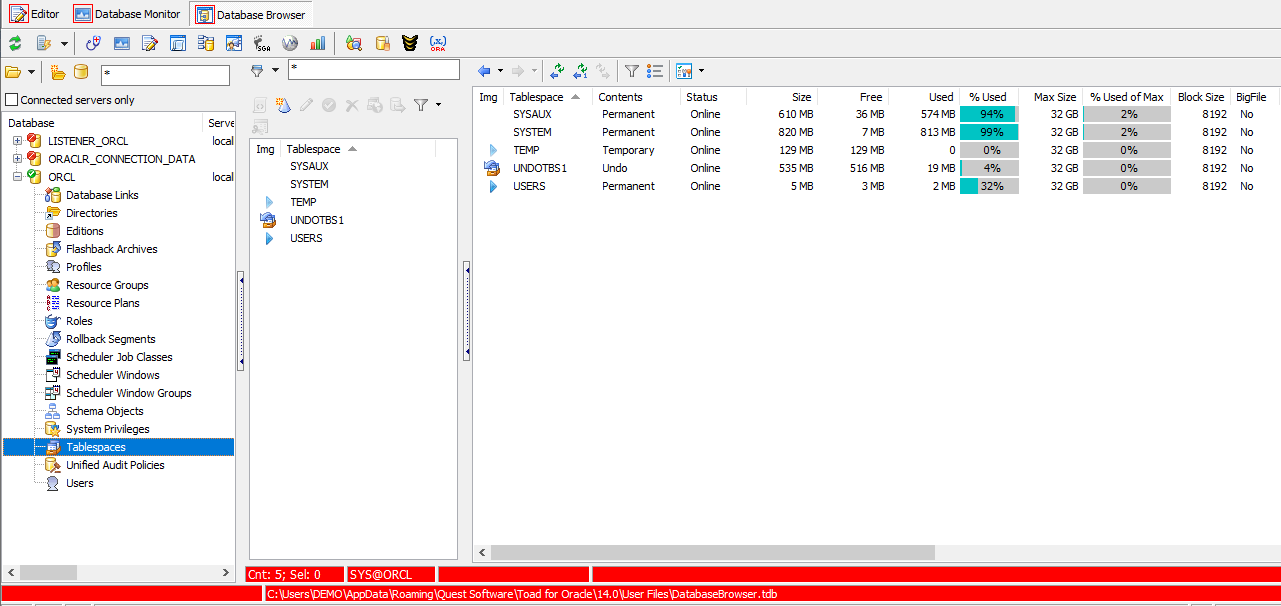This screenshot has height=606, width=1281.
Task: Click the new folder with star icon
Action: [58, 72]
